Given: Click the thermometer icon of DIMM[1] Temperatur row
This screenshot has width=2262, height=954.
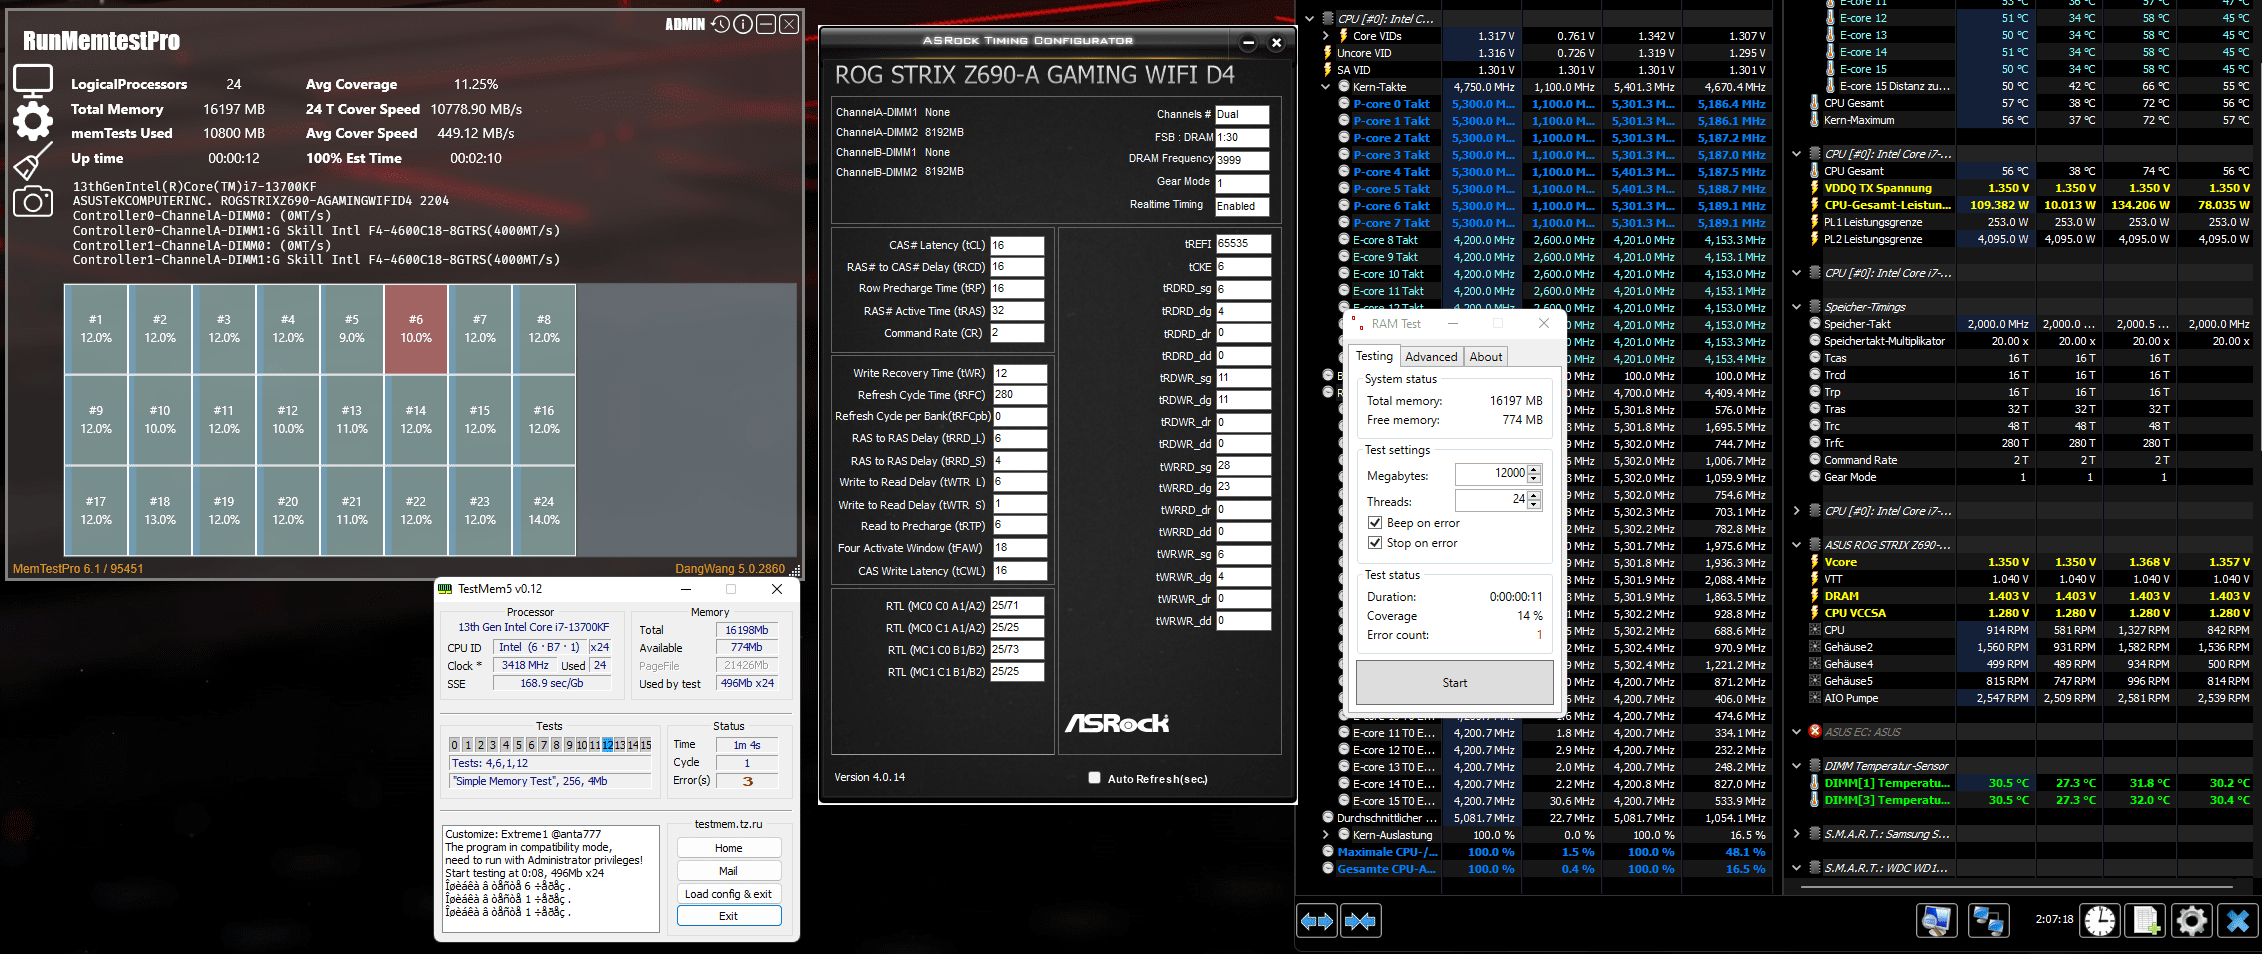Looking at the screenshot, I should pyautogui.click(x=1815, y=783).
